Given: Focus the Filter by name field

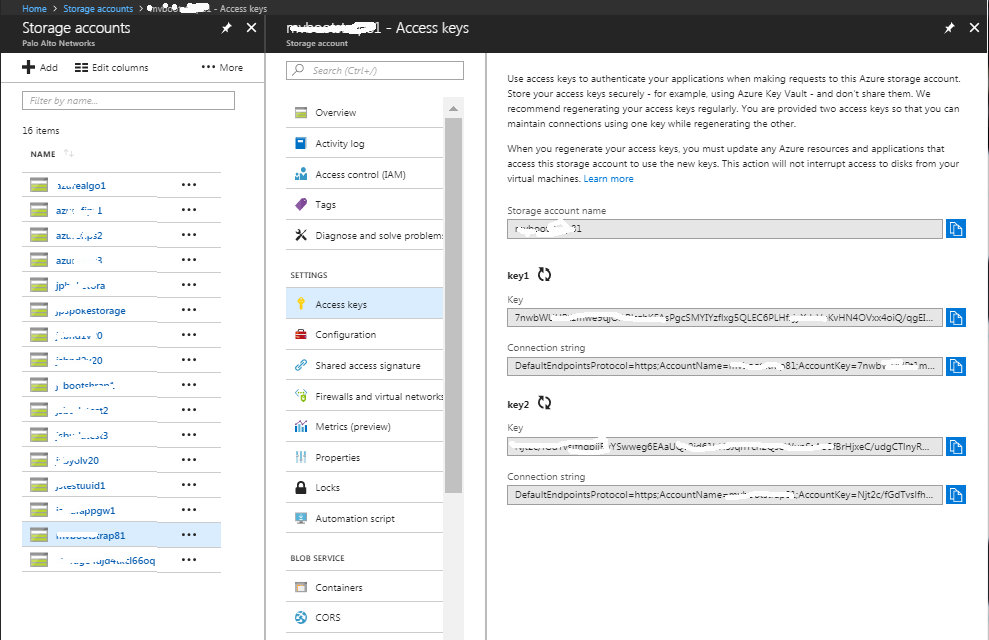Looking at the screenshot, I should point(128,101).
